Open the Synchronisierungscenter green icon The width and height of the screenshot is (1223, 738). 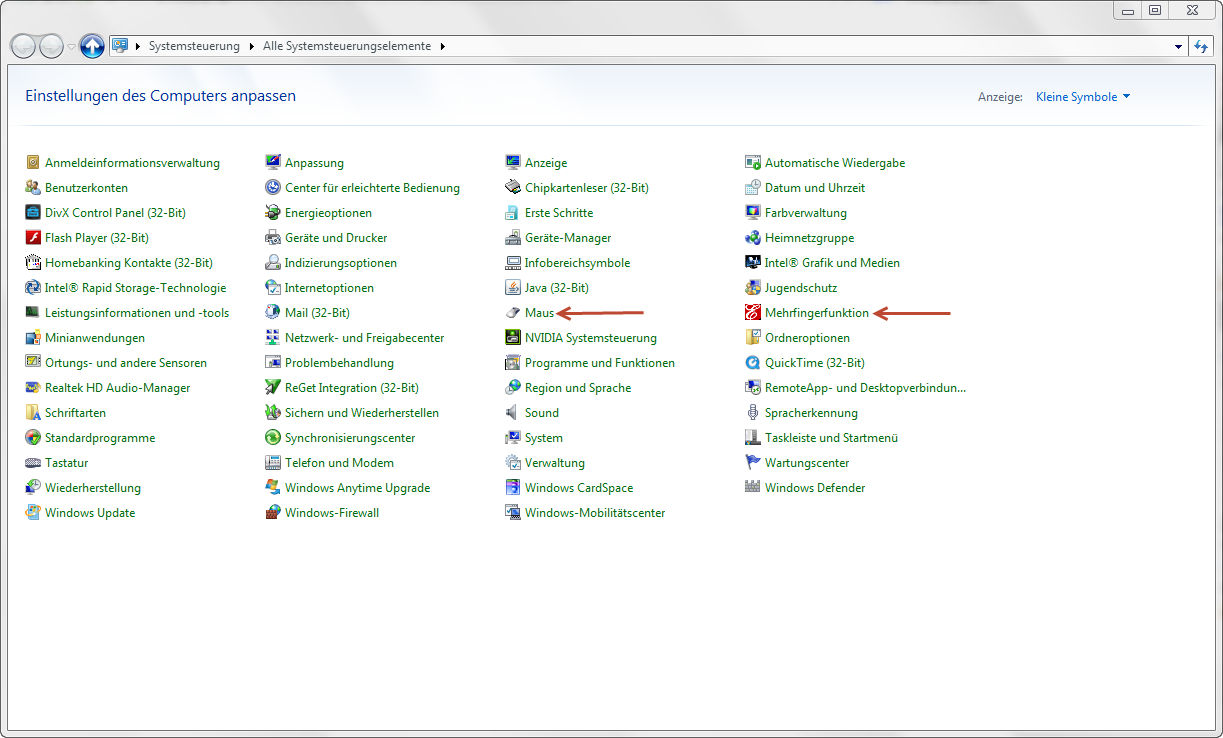tap(273, 438)
